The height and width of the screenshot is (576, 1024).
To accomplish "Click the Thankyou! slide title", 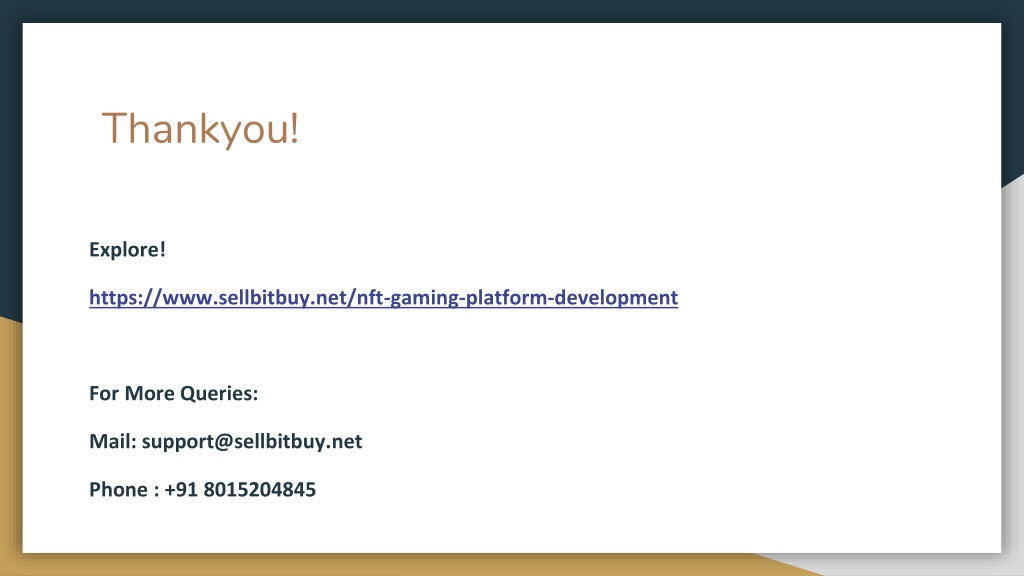I will point(200,129).
